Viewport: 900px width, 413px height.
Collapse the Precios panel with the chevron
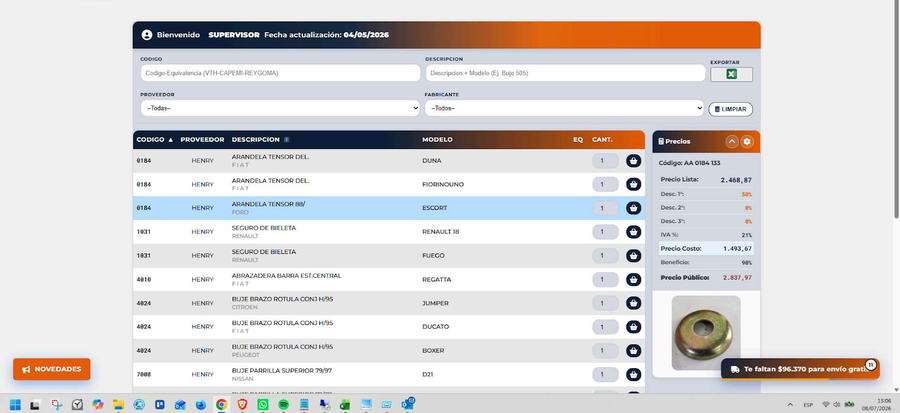pyautogui.click(x=732, y=142)
